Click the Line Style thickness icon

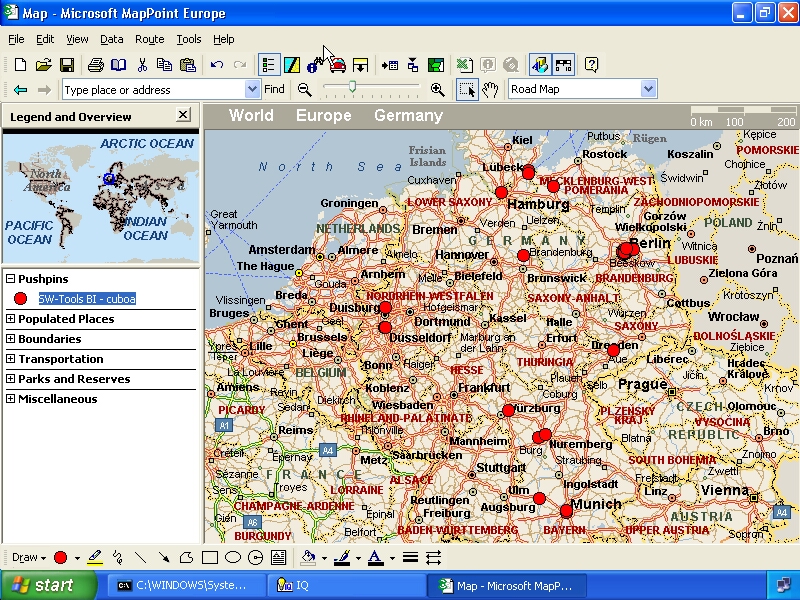410,558
